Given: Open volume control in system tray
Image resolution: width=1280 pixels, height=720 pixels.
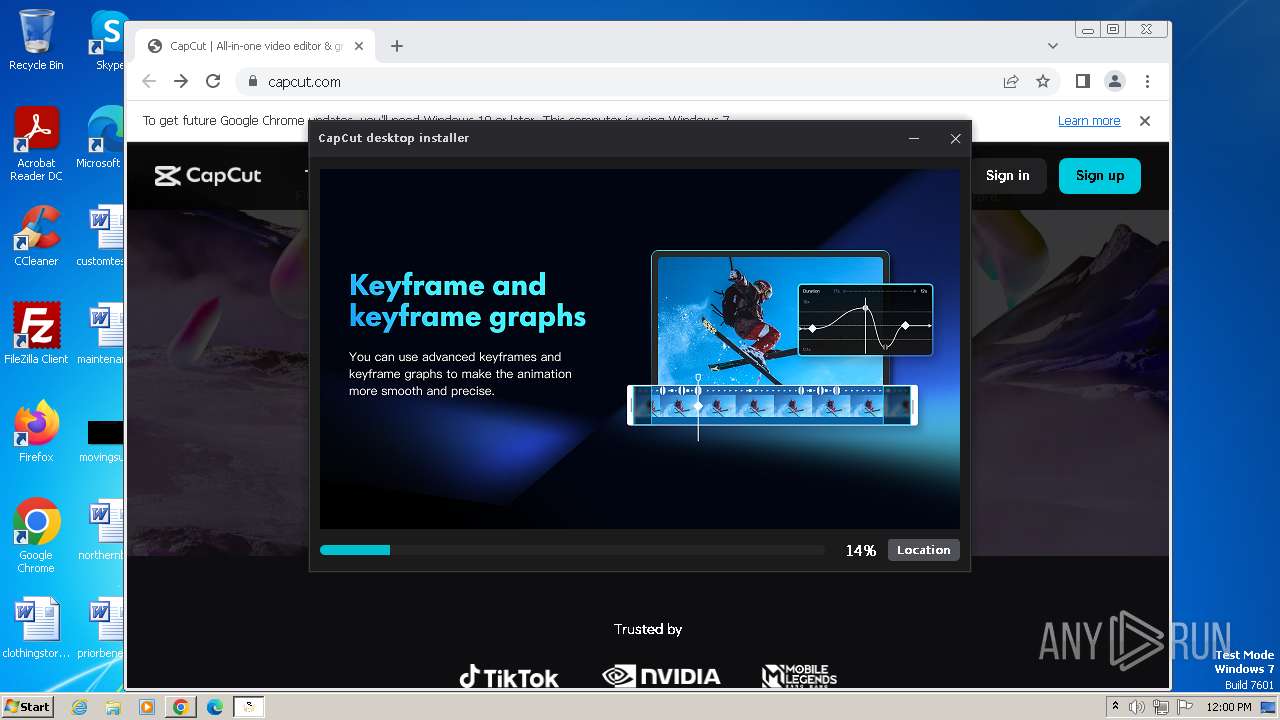Looking at the screenshot, I should pos(1137,707).
